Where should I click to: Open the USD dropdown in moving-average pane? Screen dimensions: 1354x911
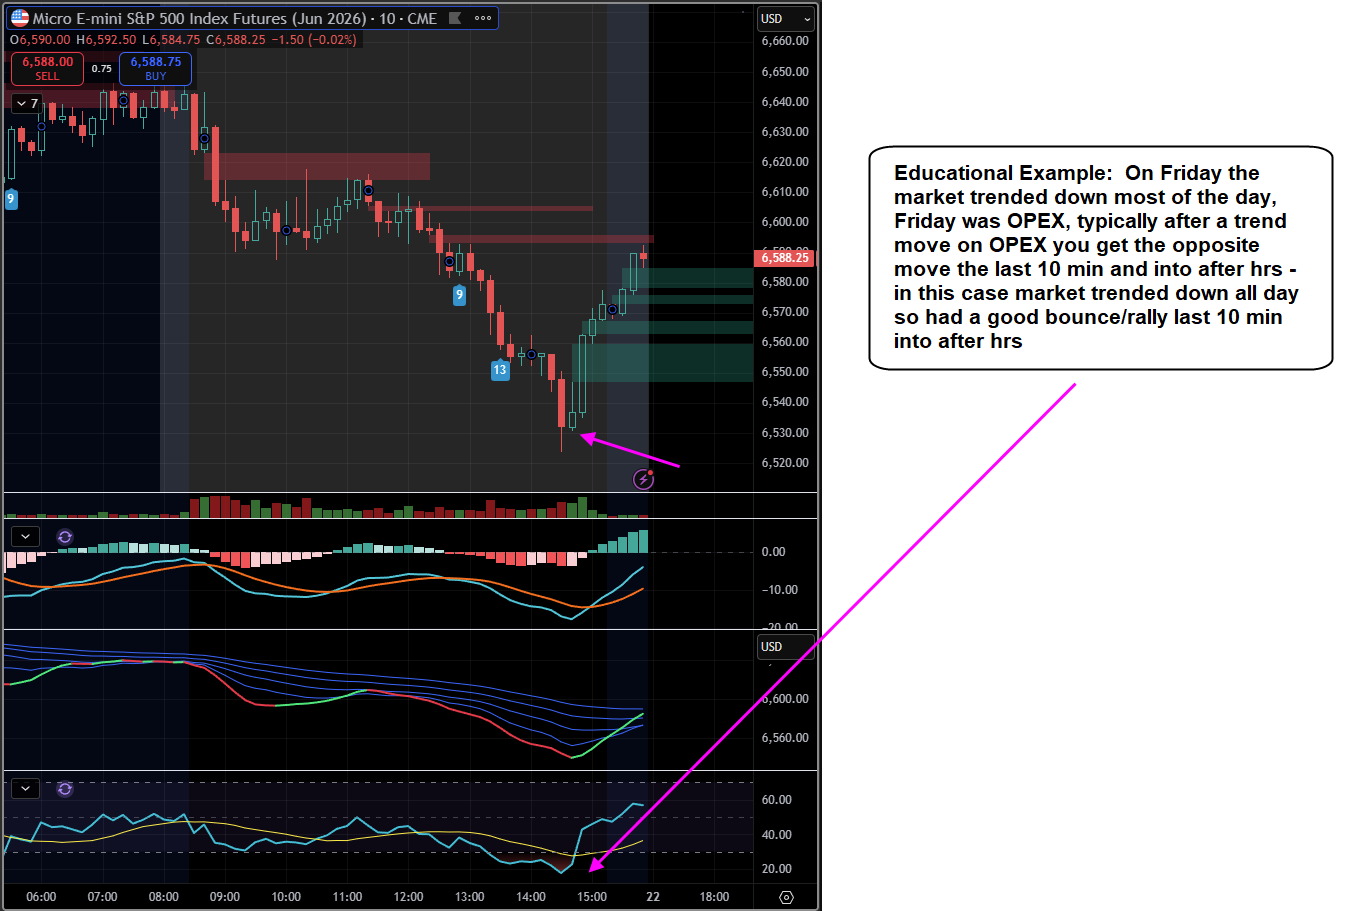[x=785, y=647]
